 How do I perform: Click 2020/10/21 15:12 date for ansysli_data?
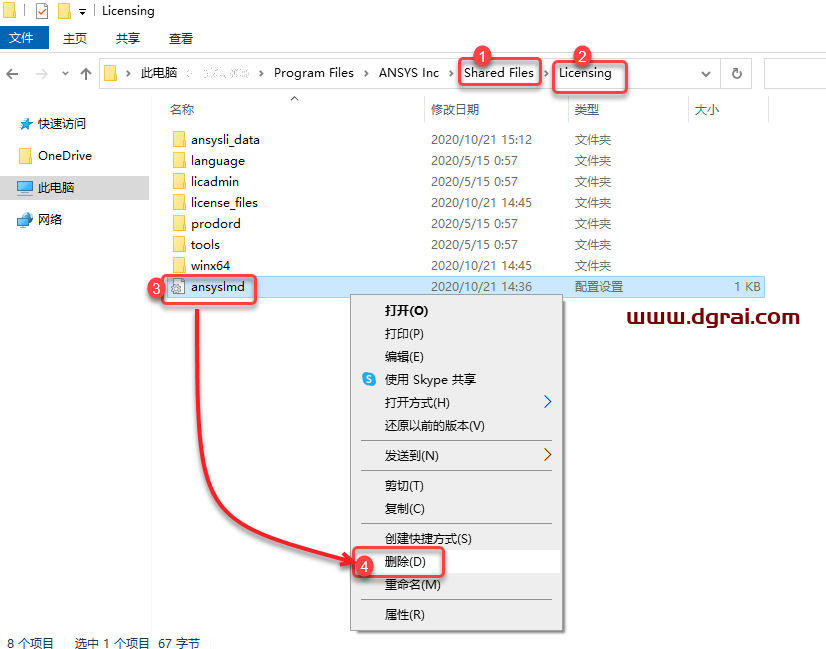[x=481, y=140]
